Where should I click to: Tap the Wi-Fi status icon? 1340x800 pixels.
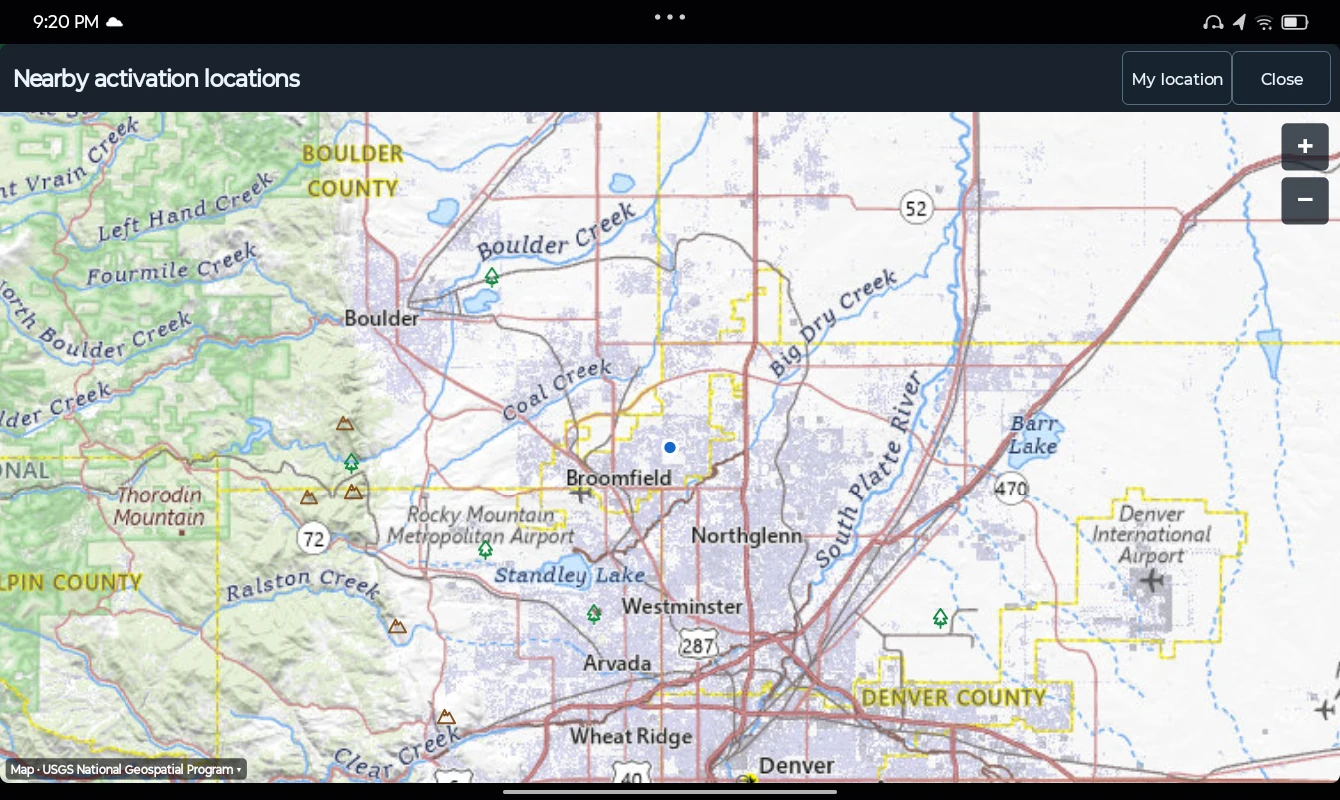point(1264,22)
